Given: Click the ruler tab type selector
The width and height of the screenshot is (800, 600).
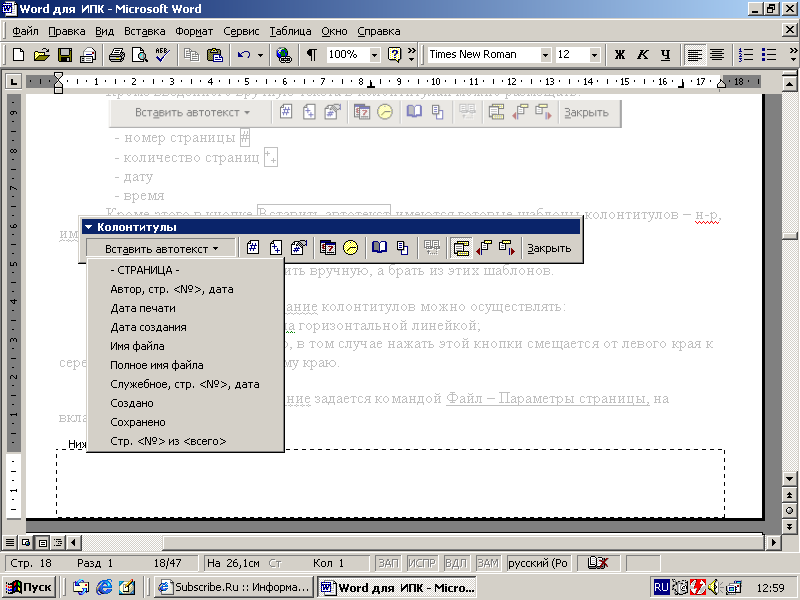Looking at the screenshot, I should tap(13, 82).
